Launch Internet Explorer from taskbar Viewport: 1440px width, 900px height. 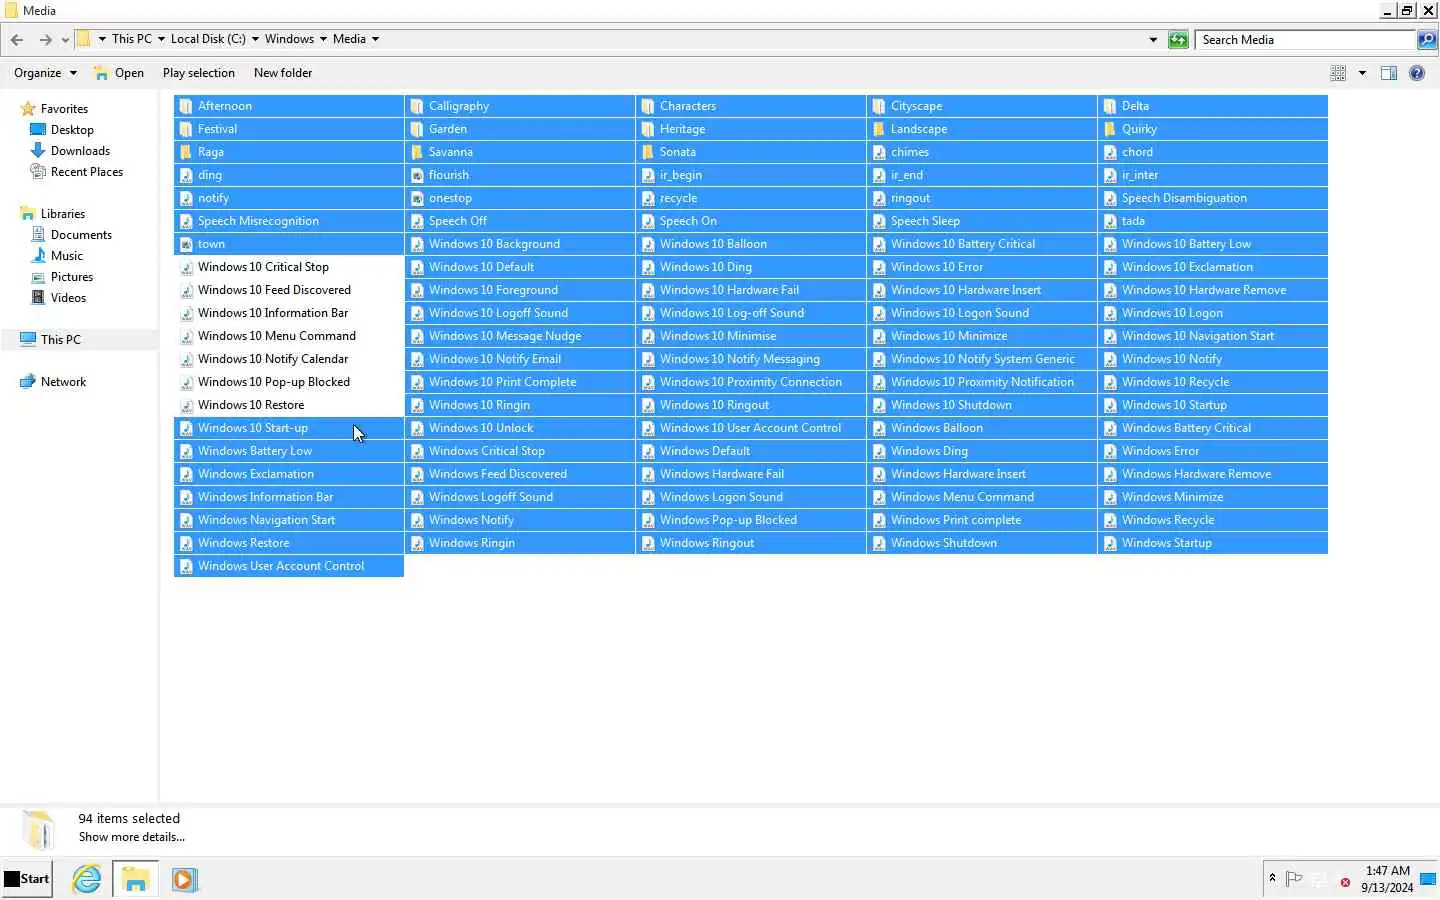click(x=87, y=879)
